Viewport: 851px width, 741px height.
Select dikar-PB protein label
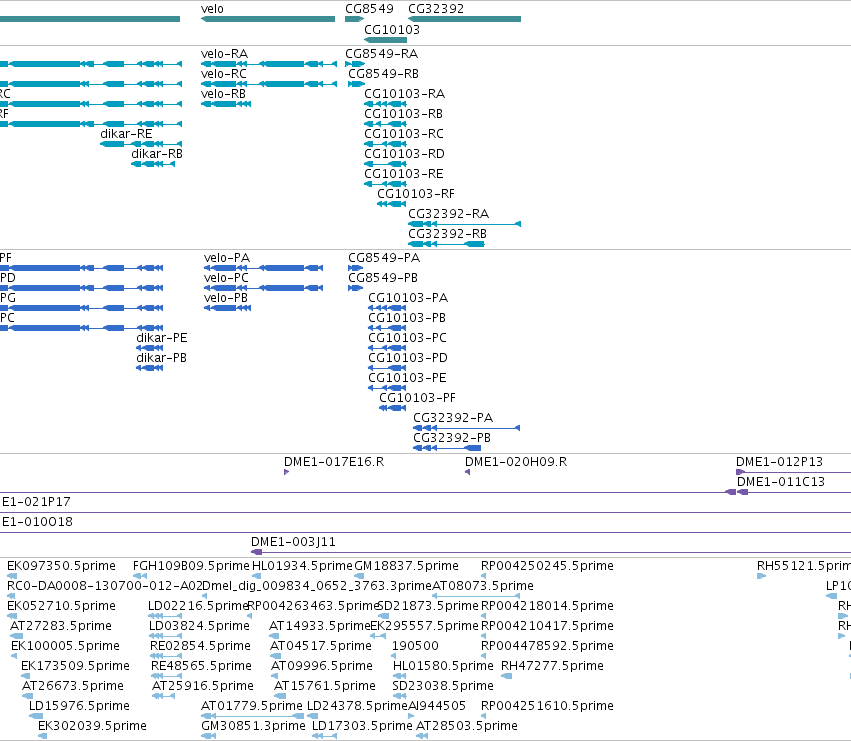(161, 358)
